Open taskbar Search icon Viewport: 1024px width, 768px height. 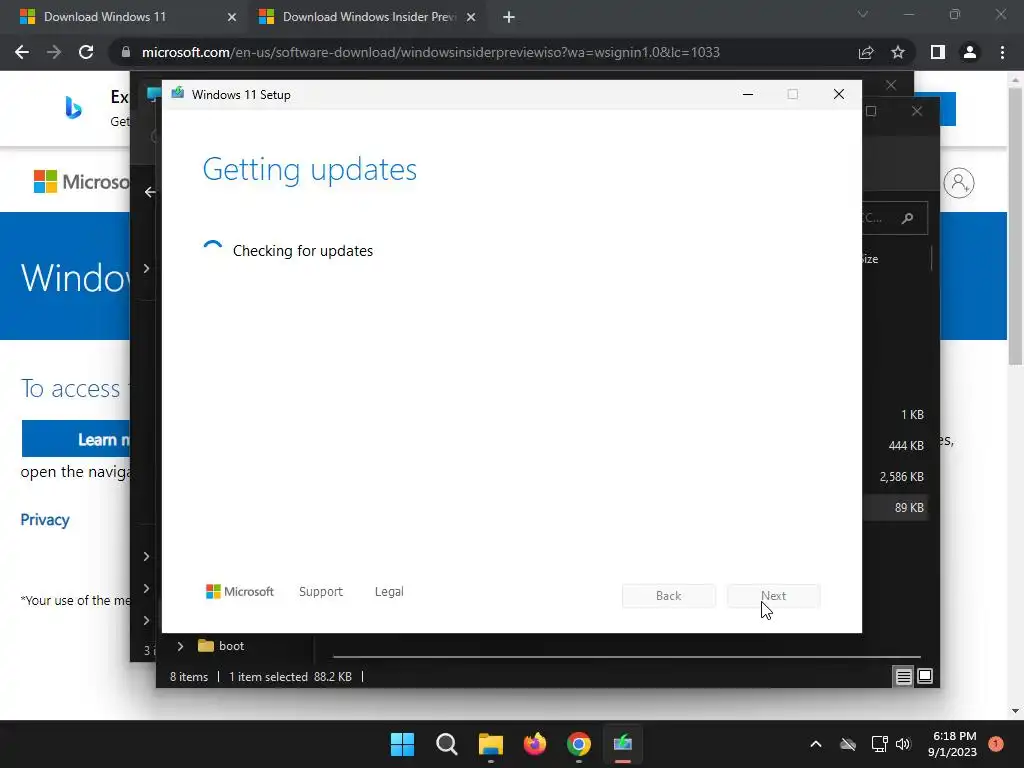coord(447,744)
